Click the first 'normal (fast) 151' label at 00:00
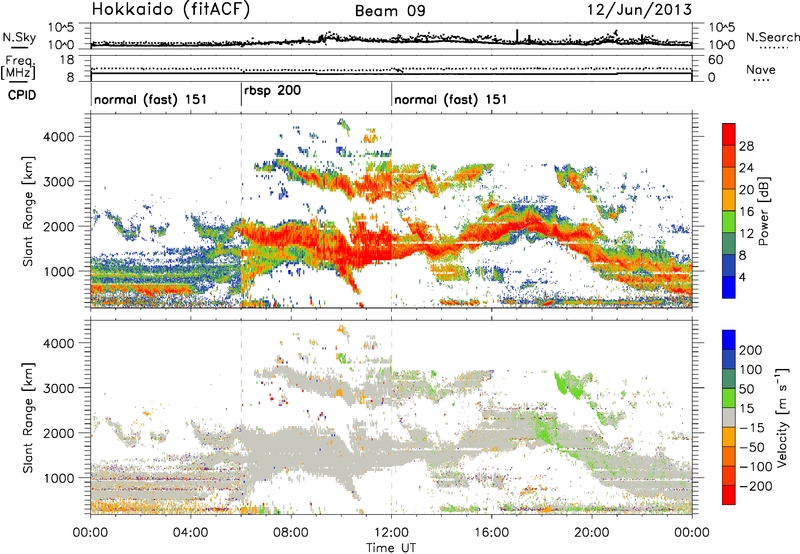This screenshot has height=554, width=800. (151, 99)
